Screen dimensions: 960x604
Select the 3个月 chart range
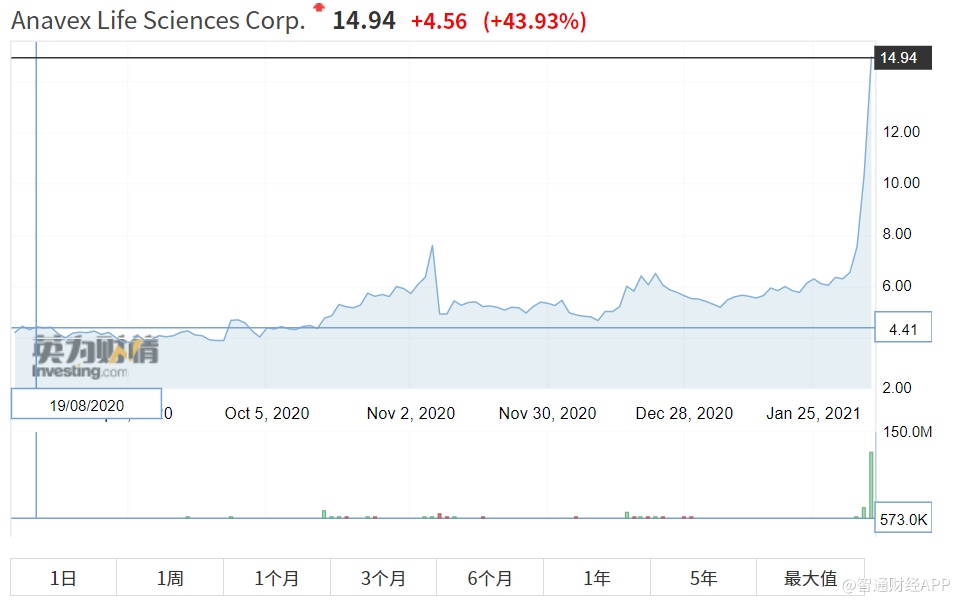pos(383,577)
